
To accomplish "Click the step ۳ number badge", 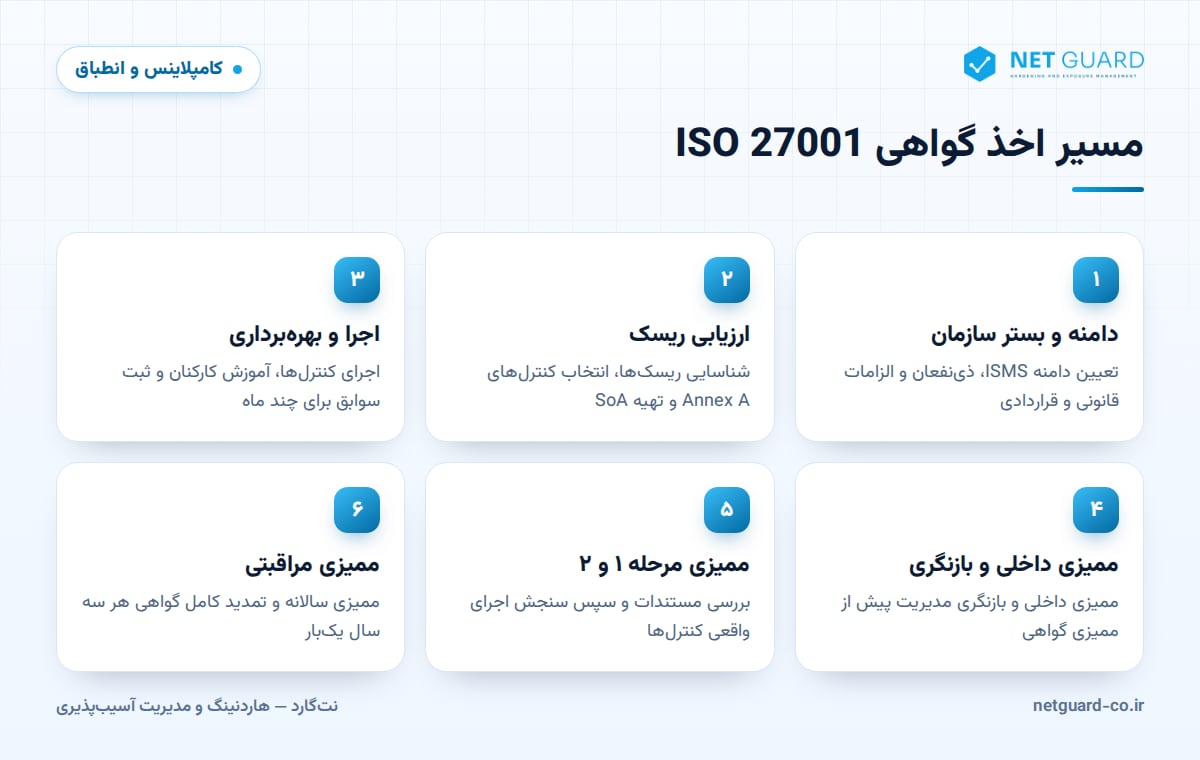I will pos(357,280).
